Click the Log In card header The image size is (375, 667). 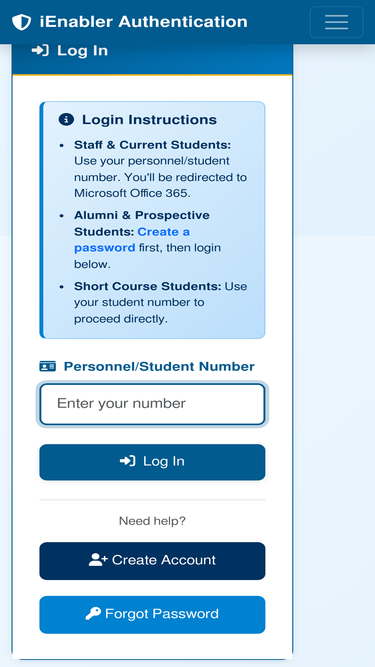click(x=152, y=59)
